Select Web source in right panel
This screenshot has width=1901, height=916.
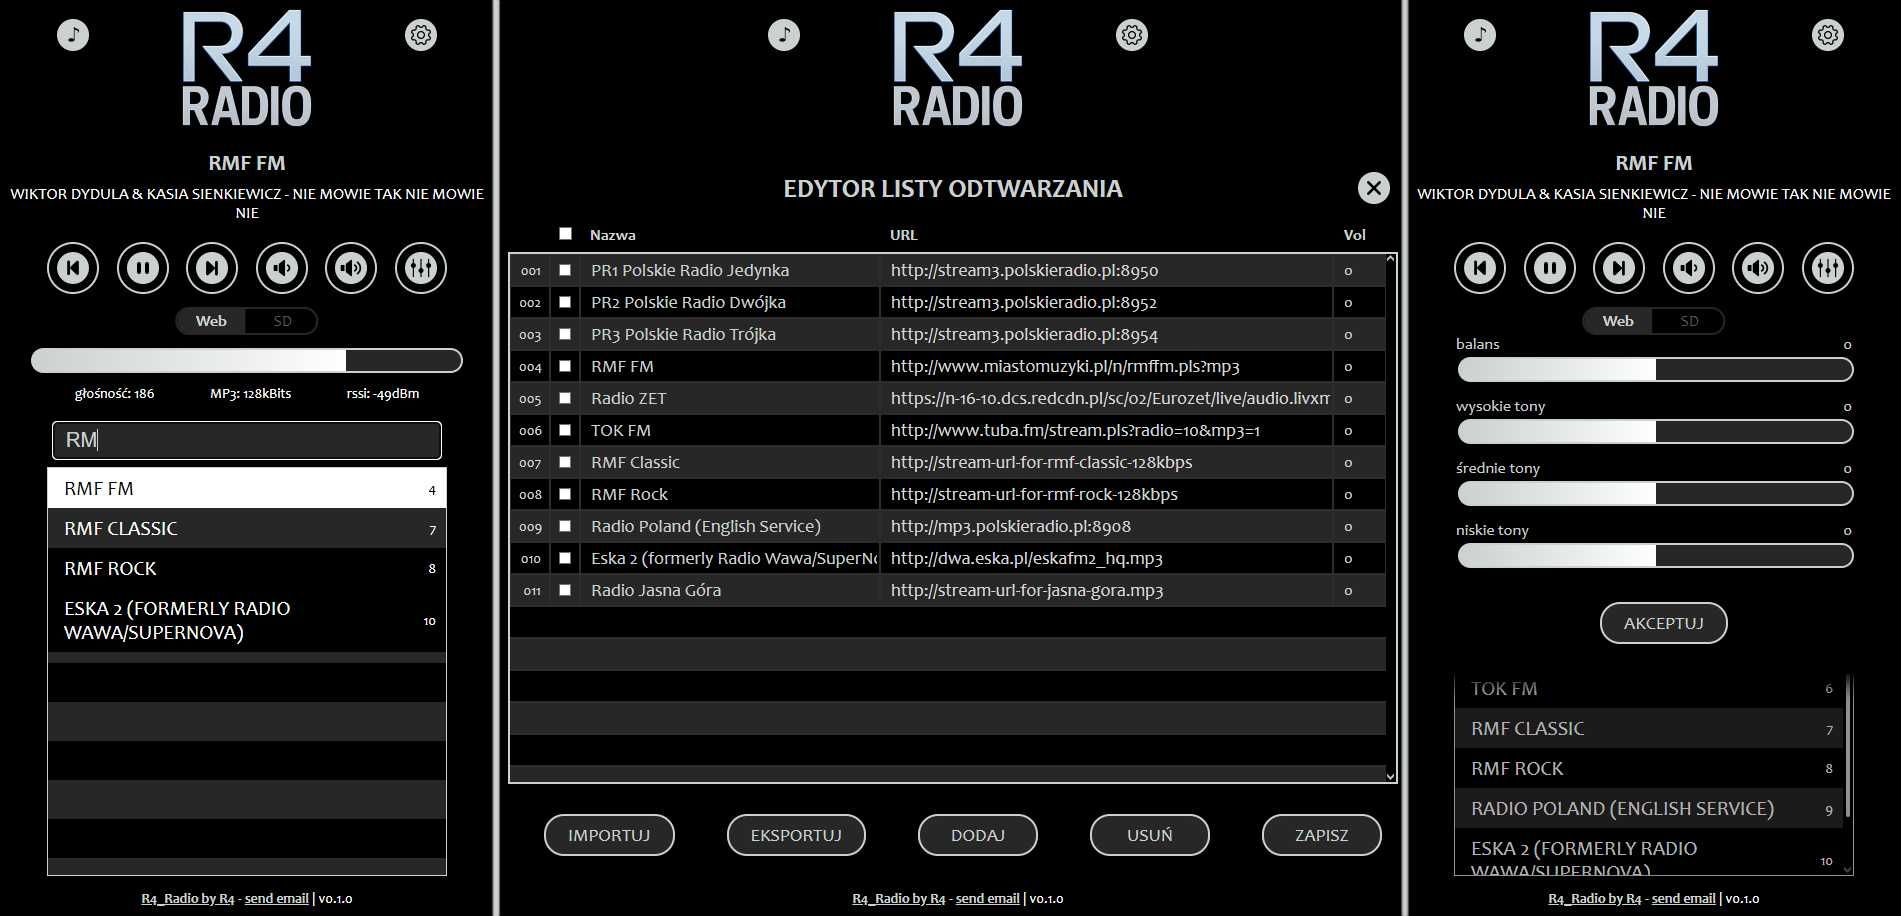[1618, 321]
